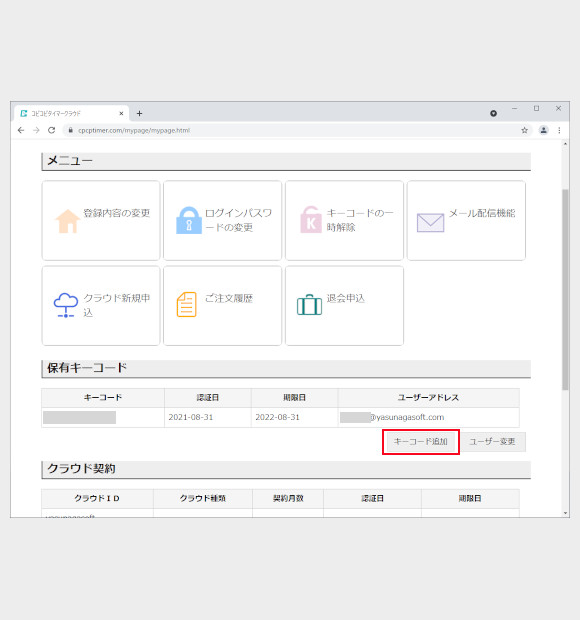Select the pink K-lock keycode release icon
The height and width of the screenshot is (620, 580).
click(311, 220)
